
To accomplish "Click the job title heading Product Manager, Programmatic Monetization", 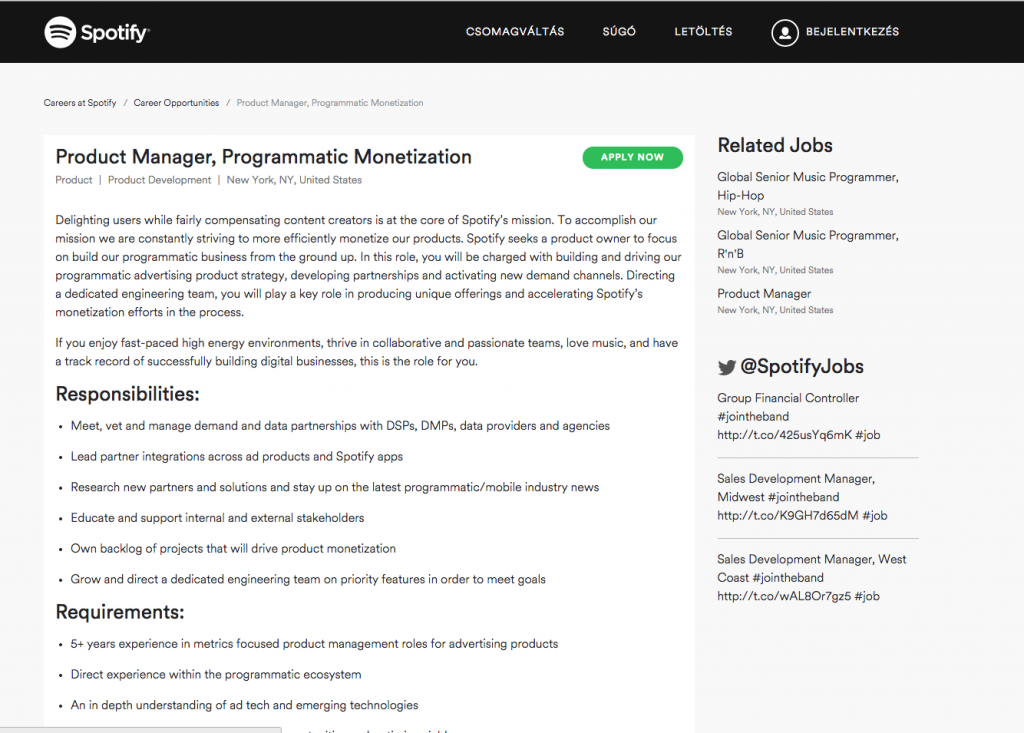I will click(x=263, y=157).
